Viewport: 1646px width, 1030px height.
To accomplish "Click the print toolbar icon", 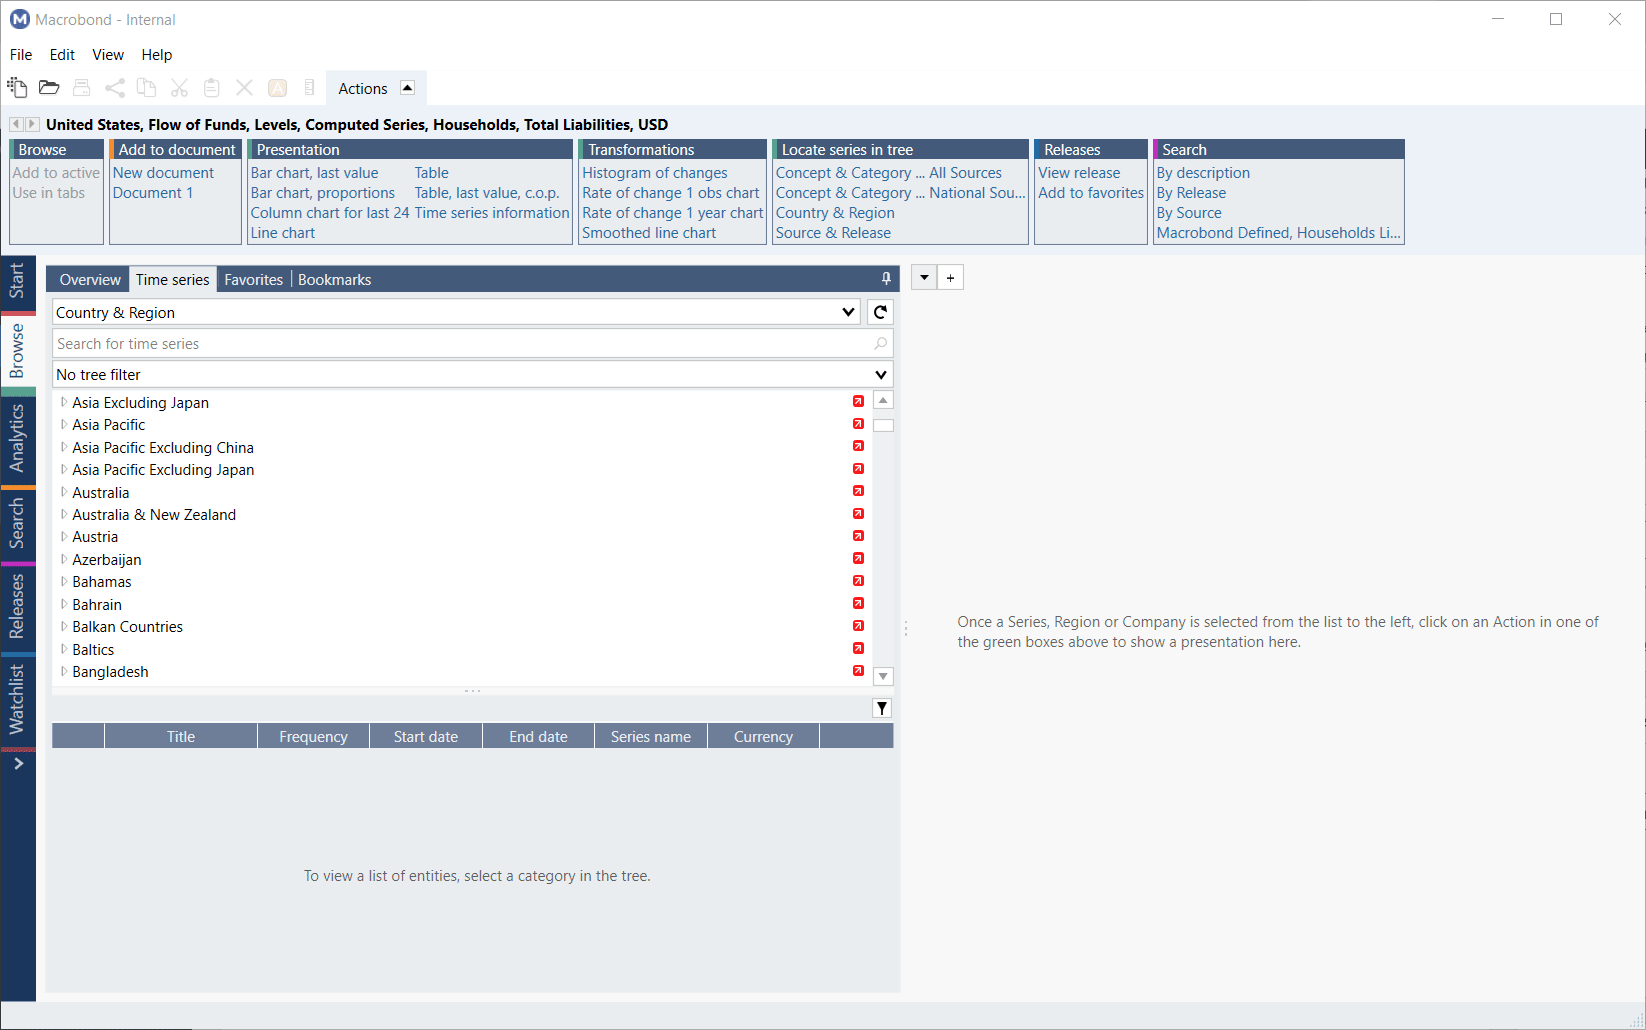I will coord(82,88).
